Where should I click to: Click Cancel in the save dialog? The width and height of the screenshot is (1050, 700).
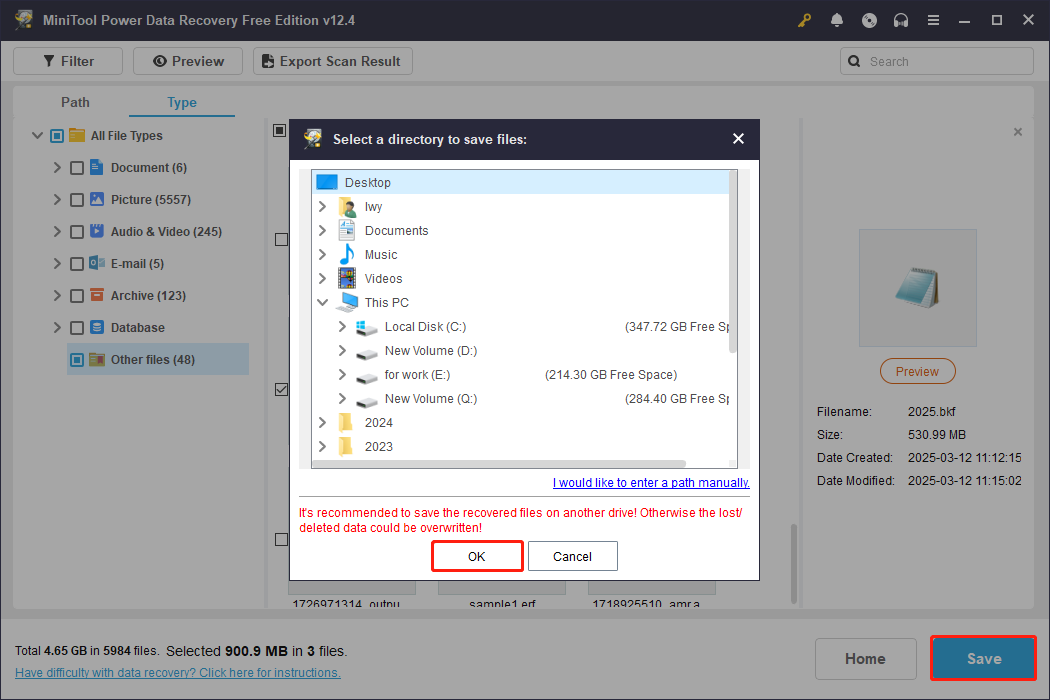tap(573, 556)
